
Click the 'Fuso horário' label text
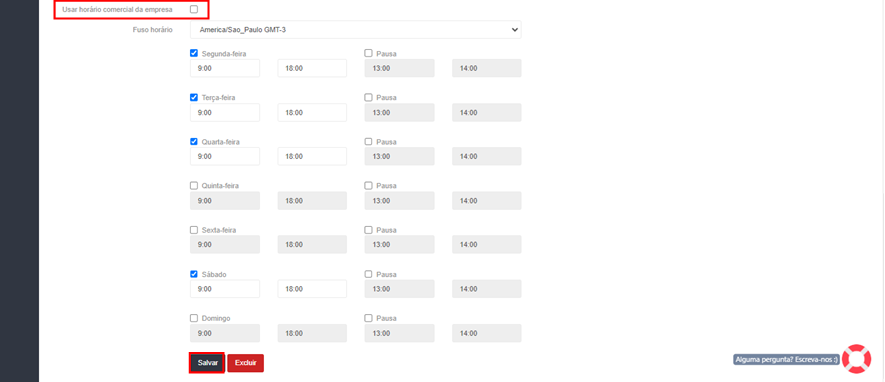coord(152,29)
